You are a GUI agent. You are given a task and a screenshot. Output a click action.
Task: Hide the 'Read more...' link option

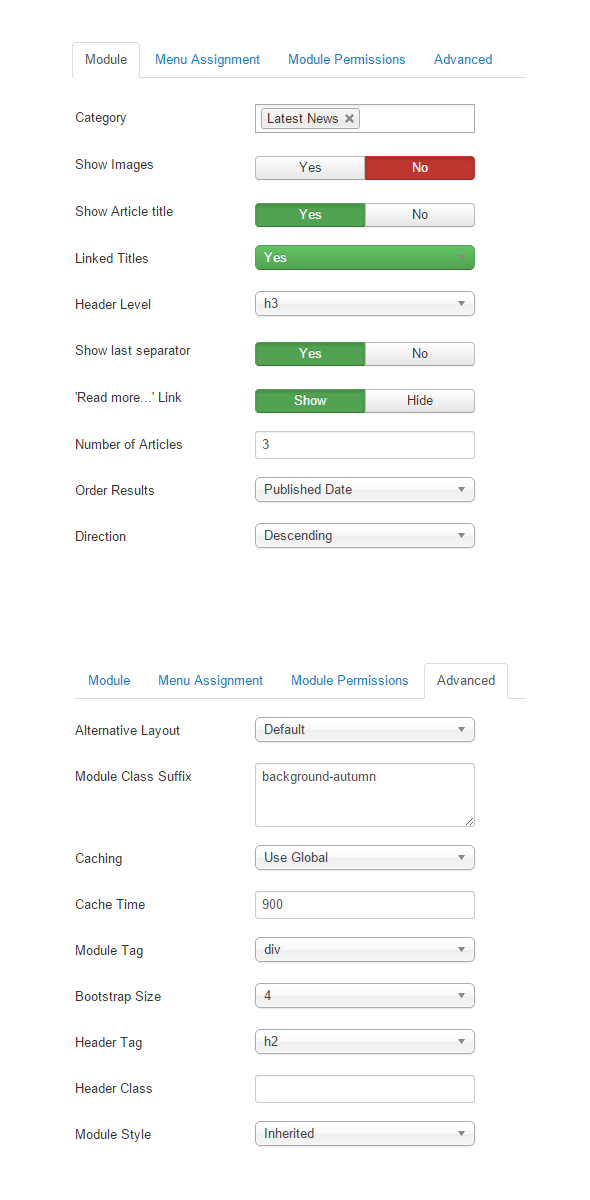point(420,401)
